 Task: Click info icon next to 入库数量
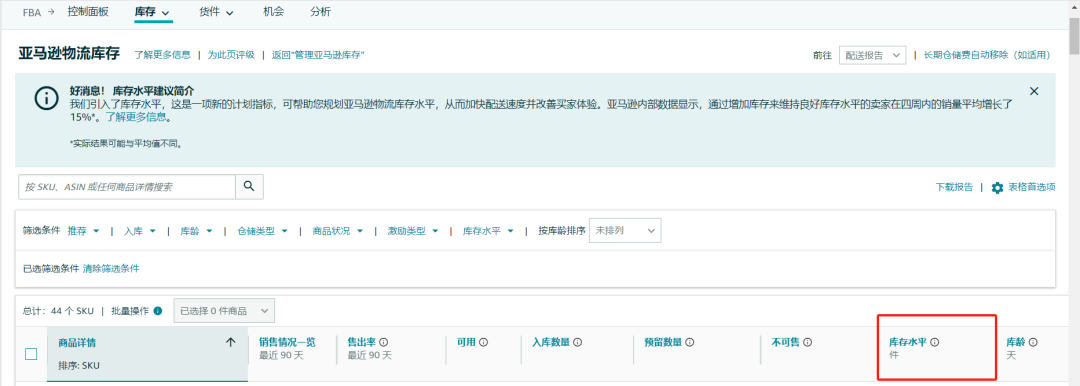click(x=578, y=342)
